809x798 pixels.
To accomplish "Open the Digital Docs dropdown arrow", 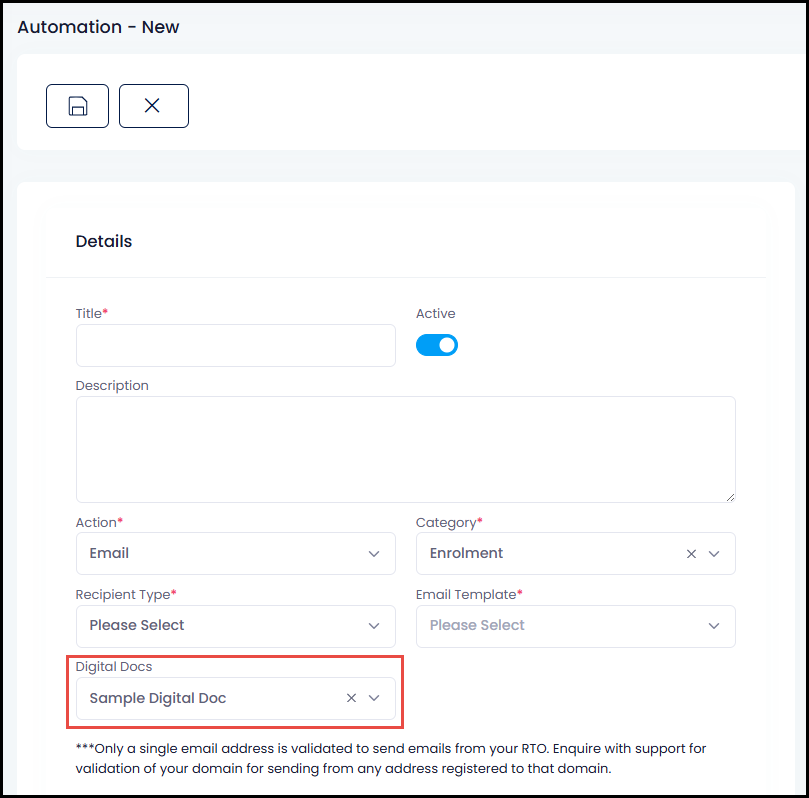I will (x=374, y=698).
